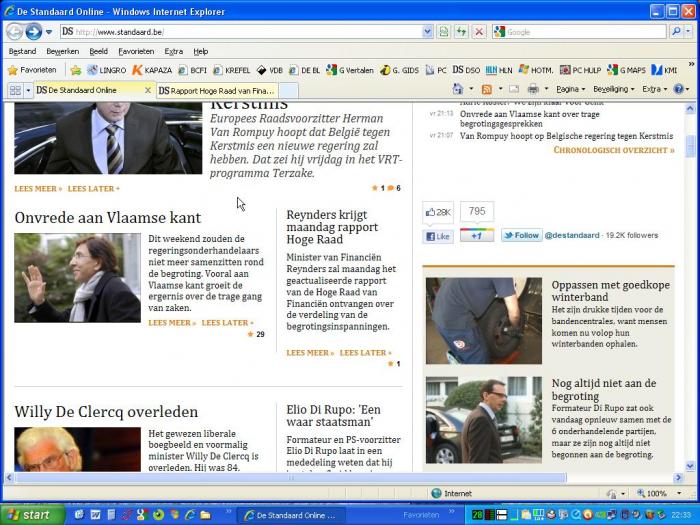Click the blue Help question mark icon
This screenshot has width=700, height=525.
pyautogui.click(x=678, y=89)
